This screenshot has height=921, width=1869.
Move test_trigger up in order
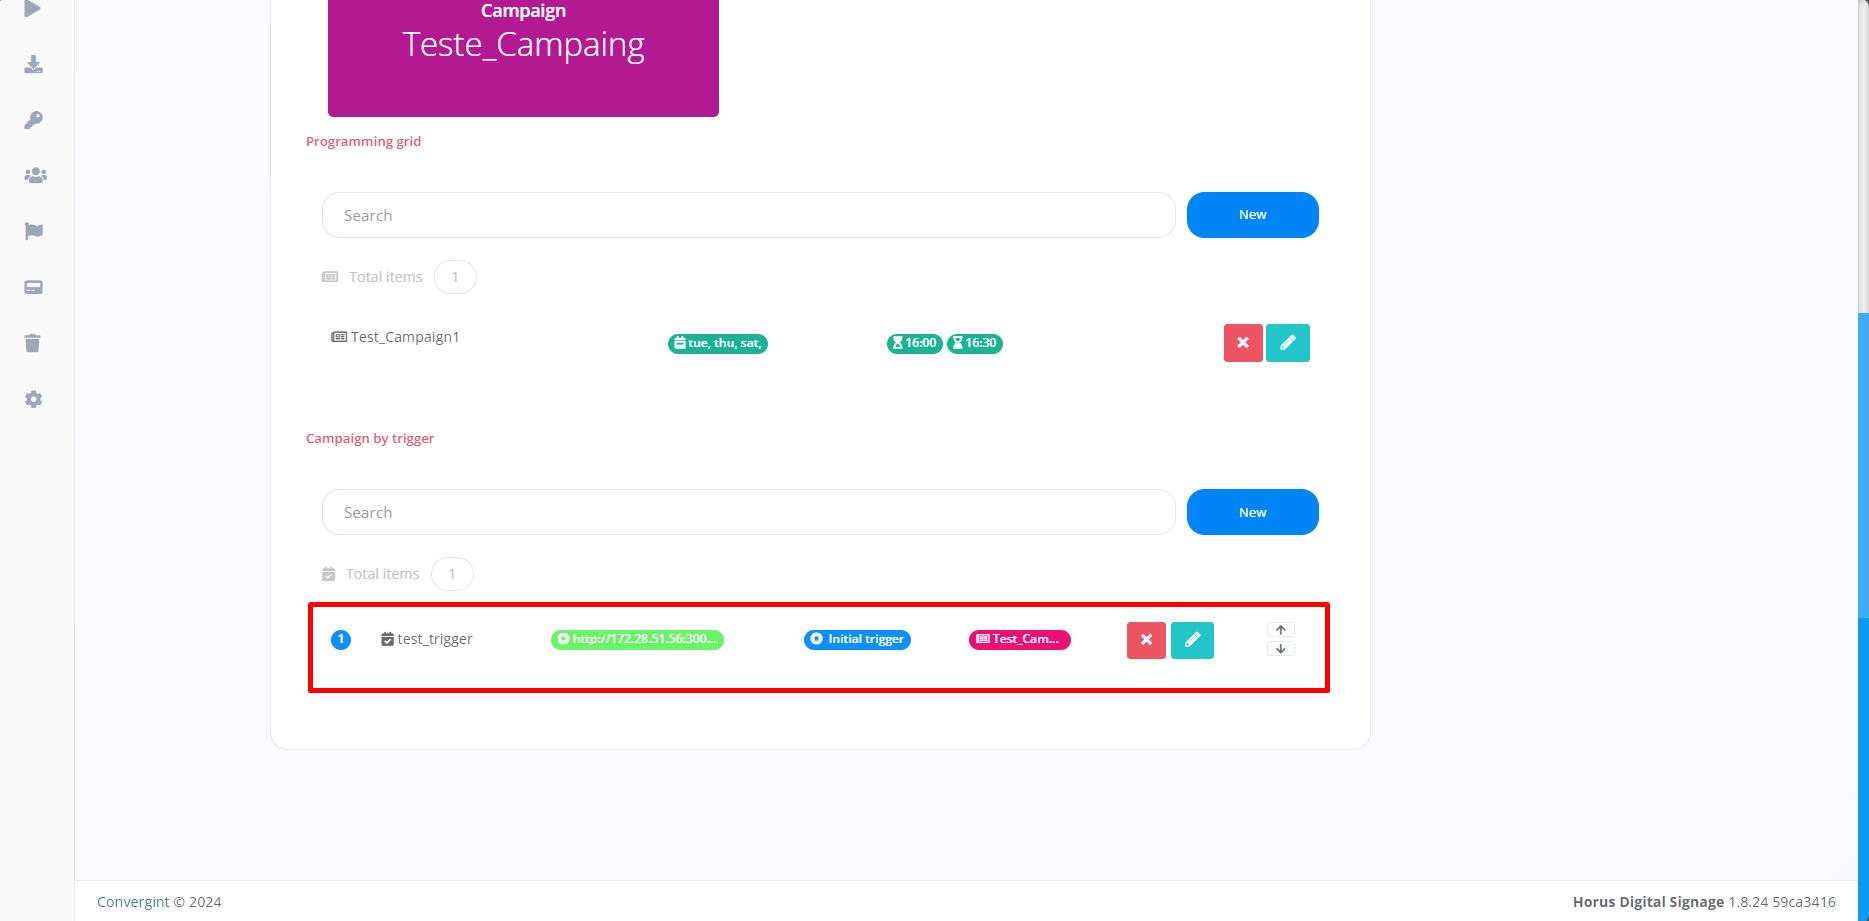pos(1281,630)
